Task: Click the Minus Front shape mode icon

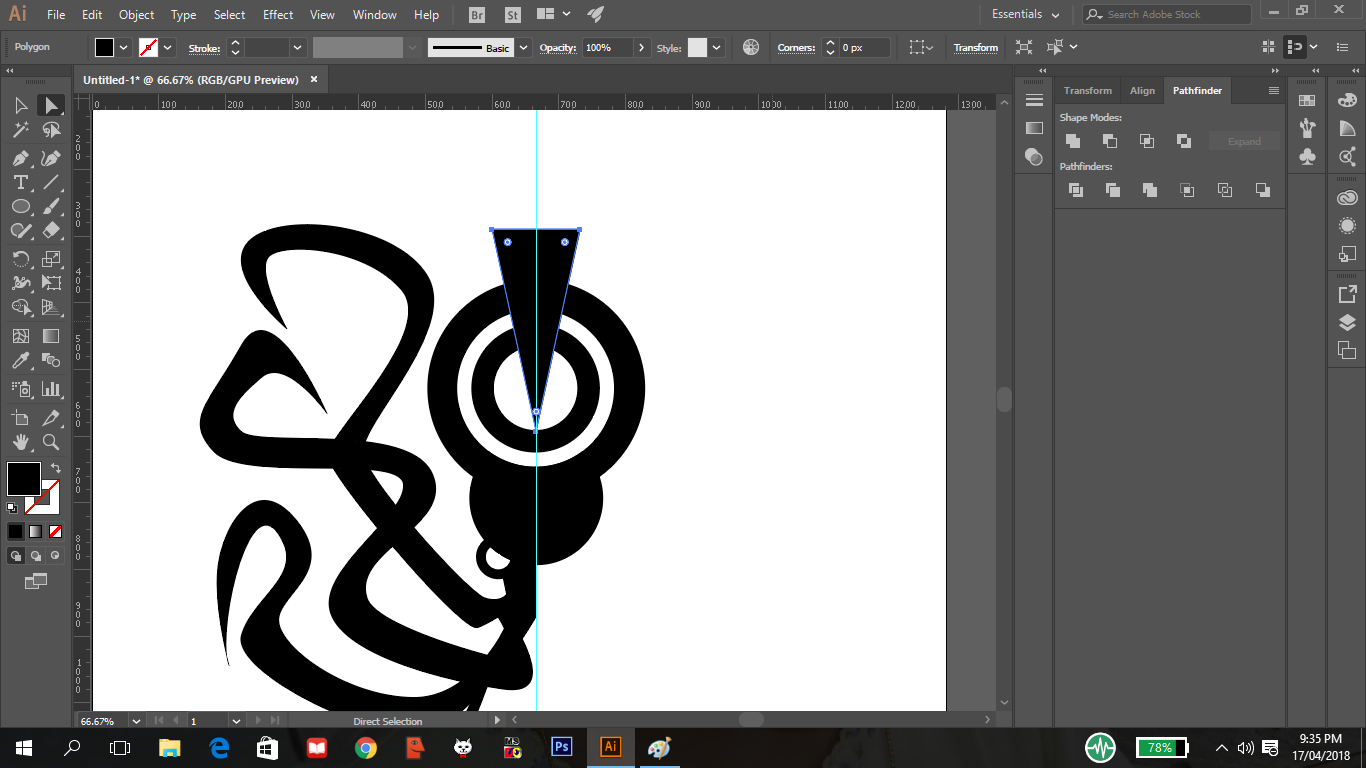Action: coord(1110,141)
